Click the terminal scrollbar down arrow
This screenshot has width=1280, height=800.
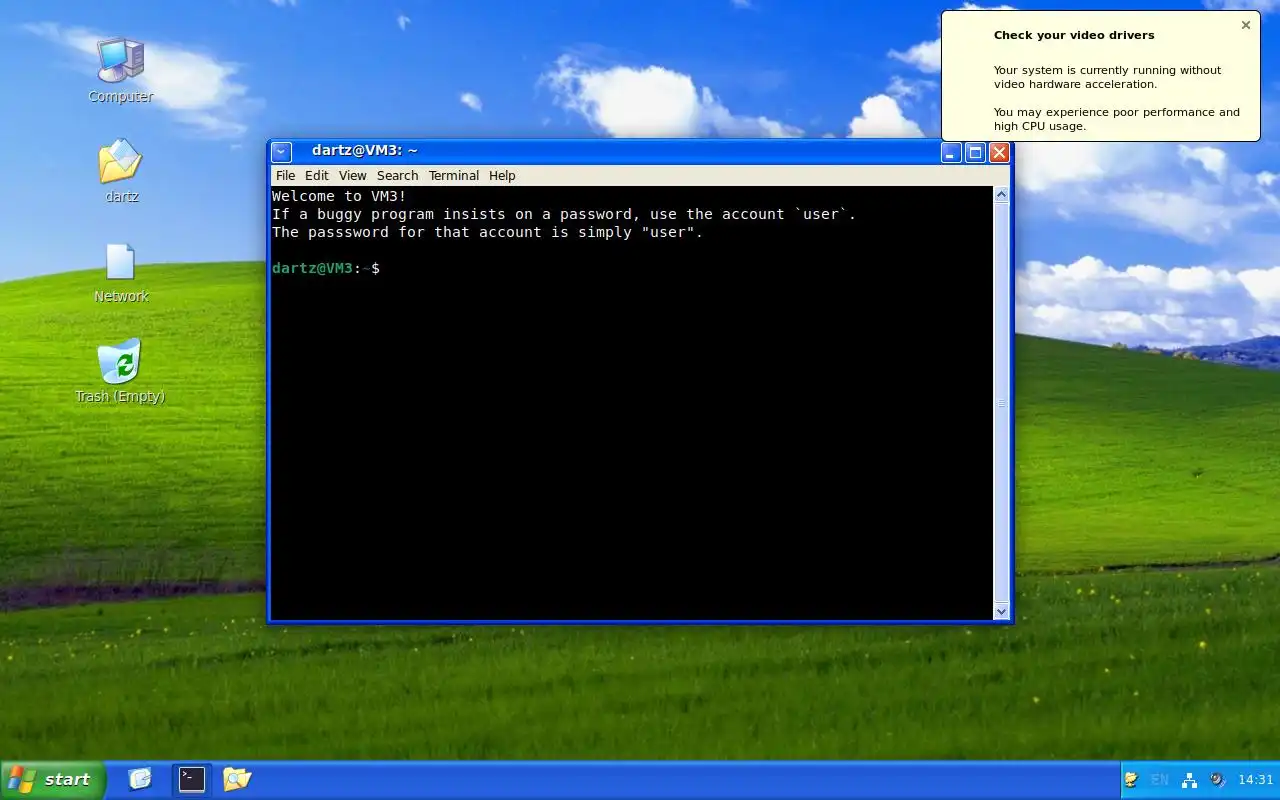coord(1001,611)
